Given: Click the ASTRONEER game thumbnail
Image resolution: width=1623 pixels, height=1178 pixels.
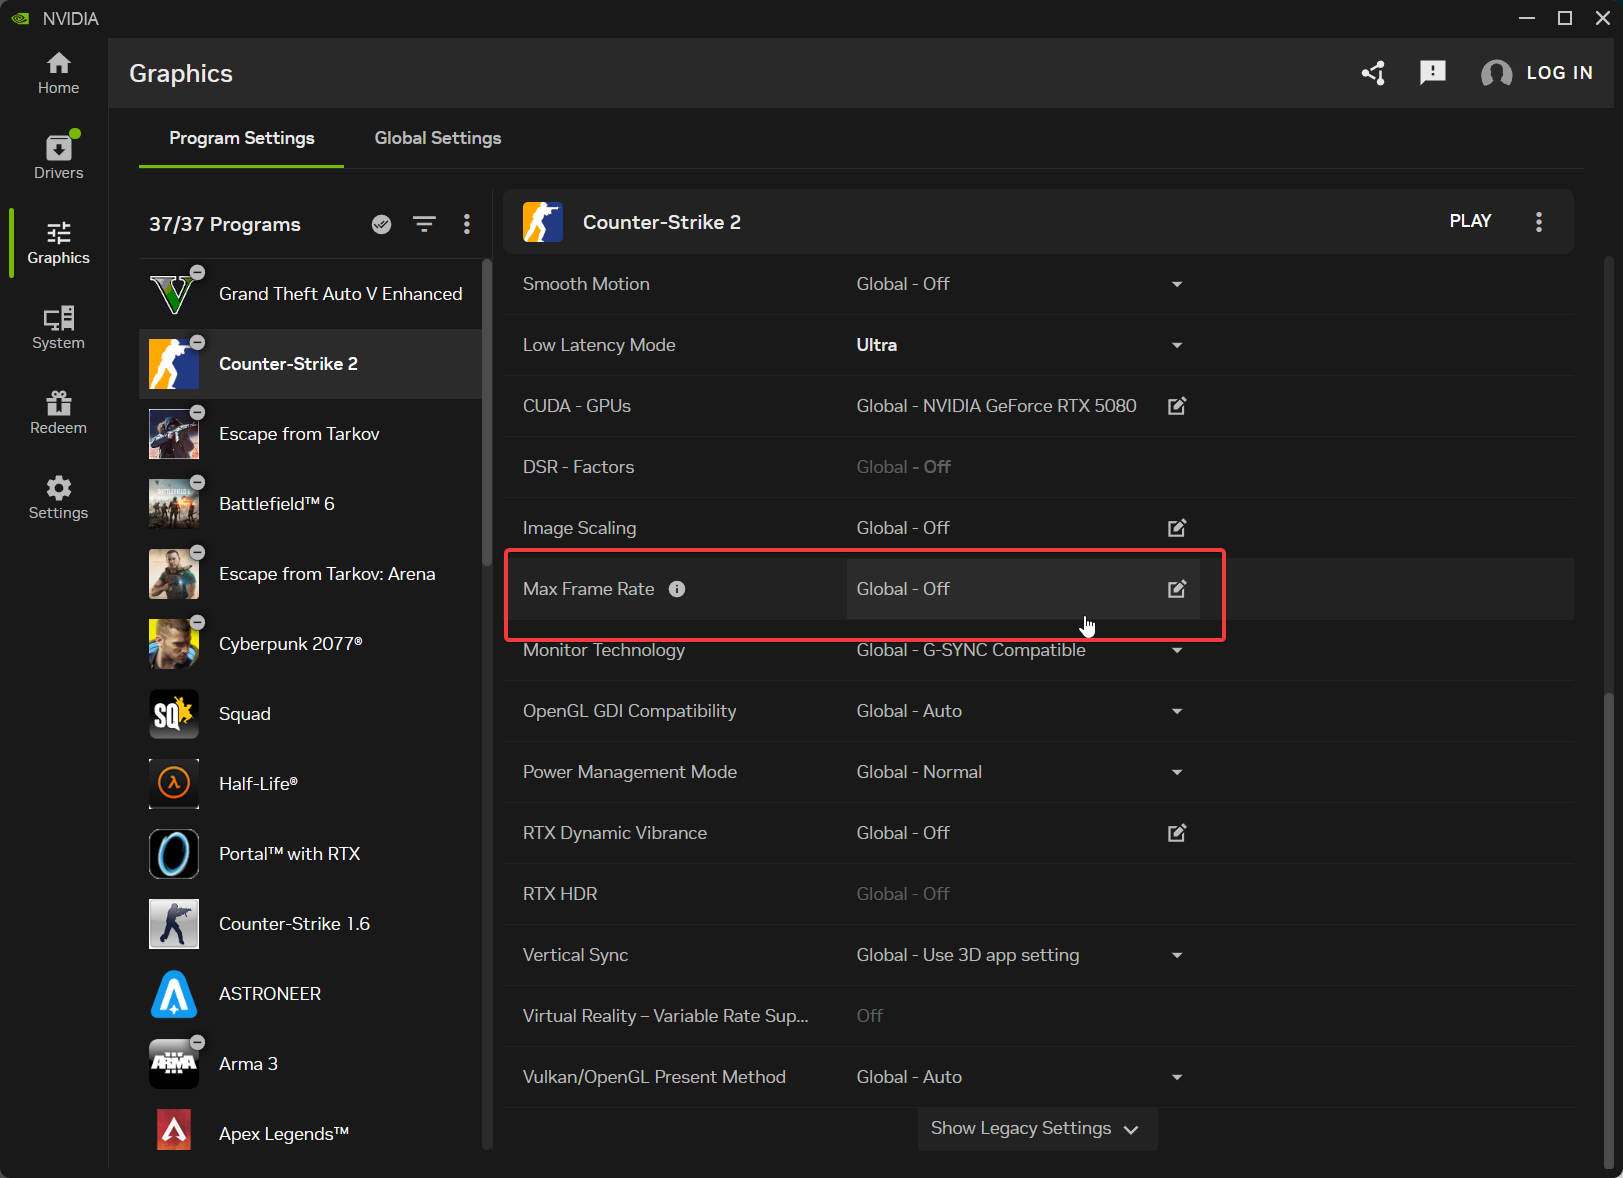Looking at the screenshot, I should tap(174, 994).
